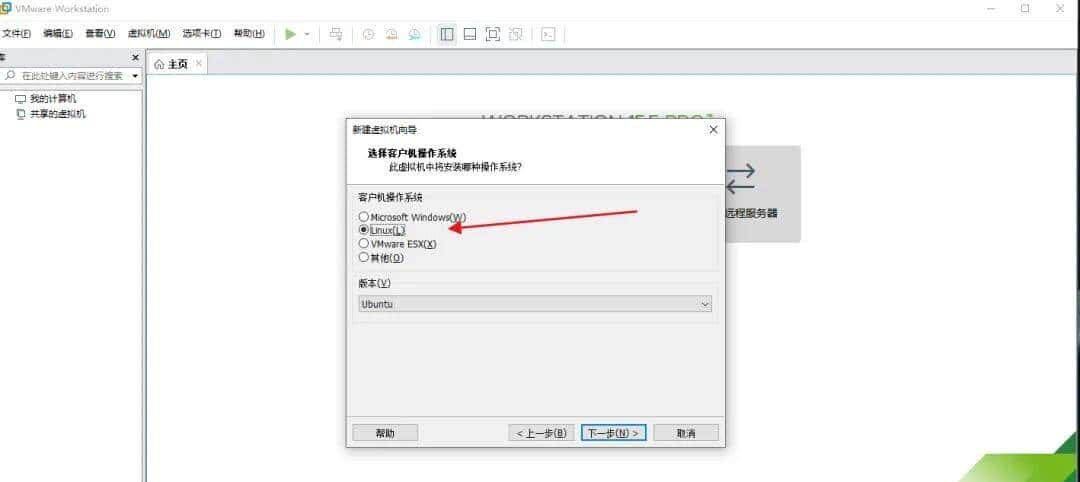1080x482 pixels.
Task: Open the snapshot manager icon
Action: click(x=414, y=34)
